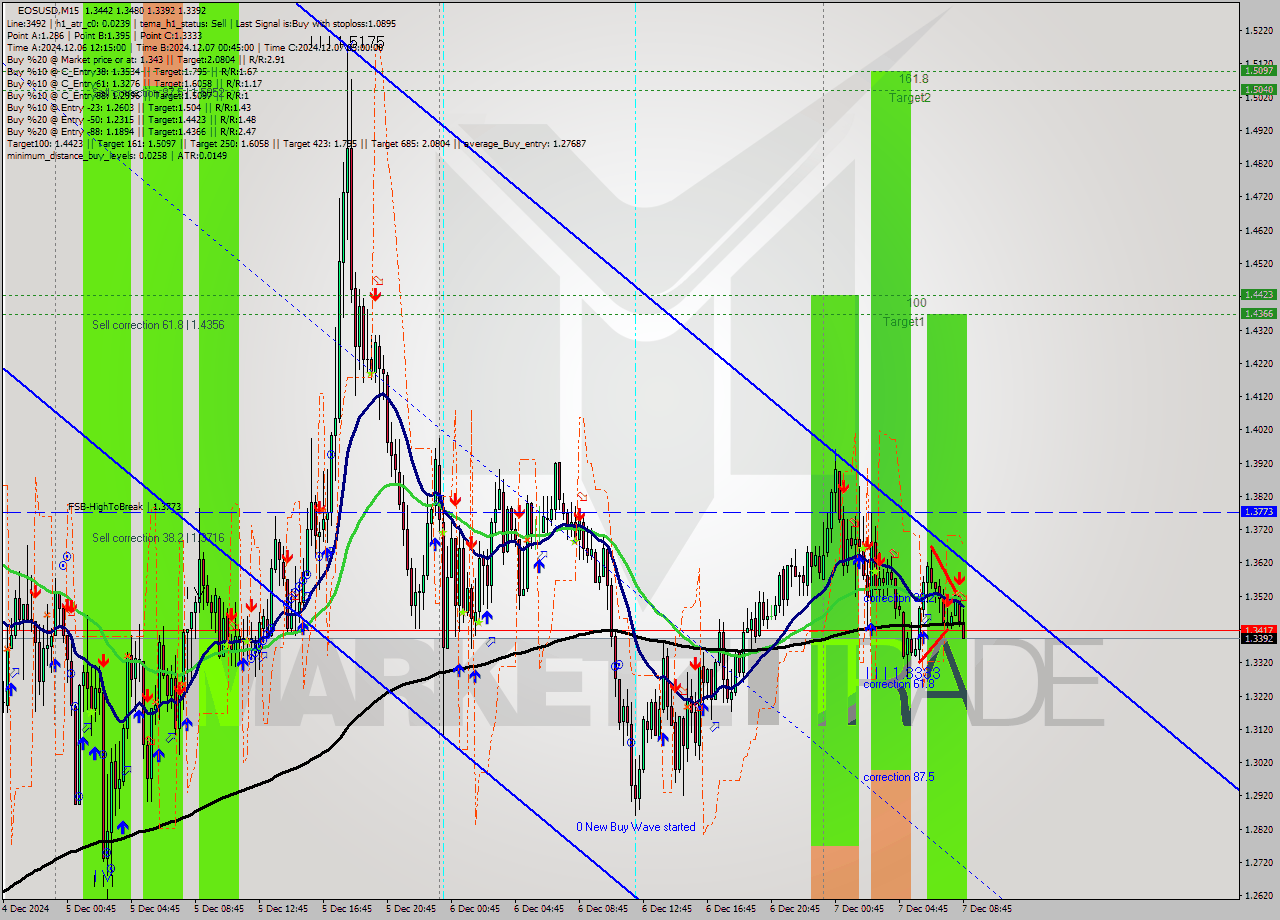This screenshot has width=1280, height=920.
Task: Select the 'Sell correction 38.2 | 1.3716' label
Action: pyautogui.click(x=158, y=538)
